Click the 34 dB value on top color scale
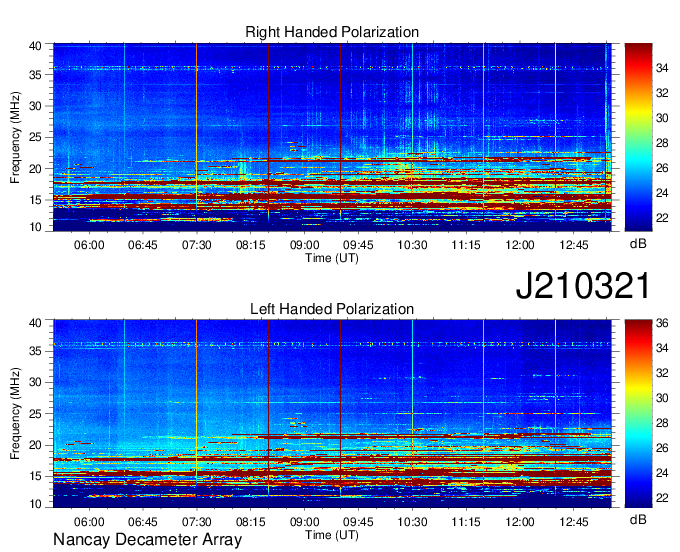The image size is (680, 552). [x=662, y=68]
